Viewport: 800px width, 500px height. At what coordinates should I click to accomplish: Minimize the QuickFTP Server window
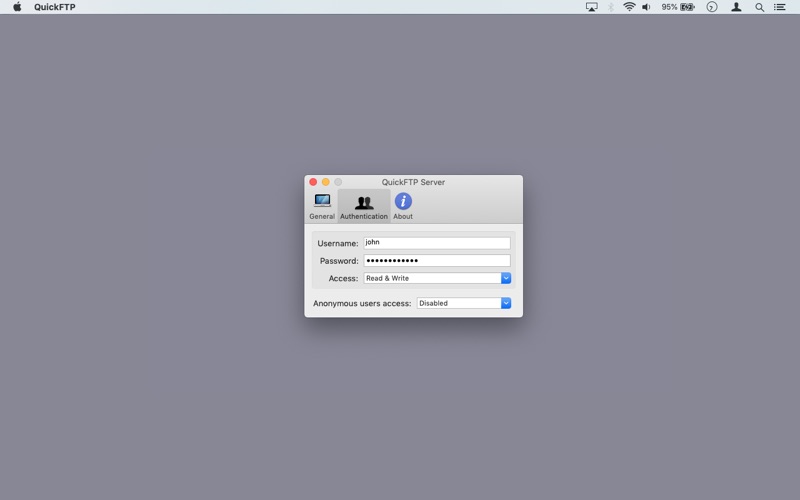(326, 182)
